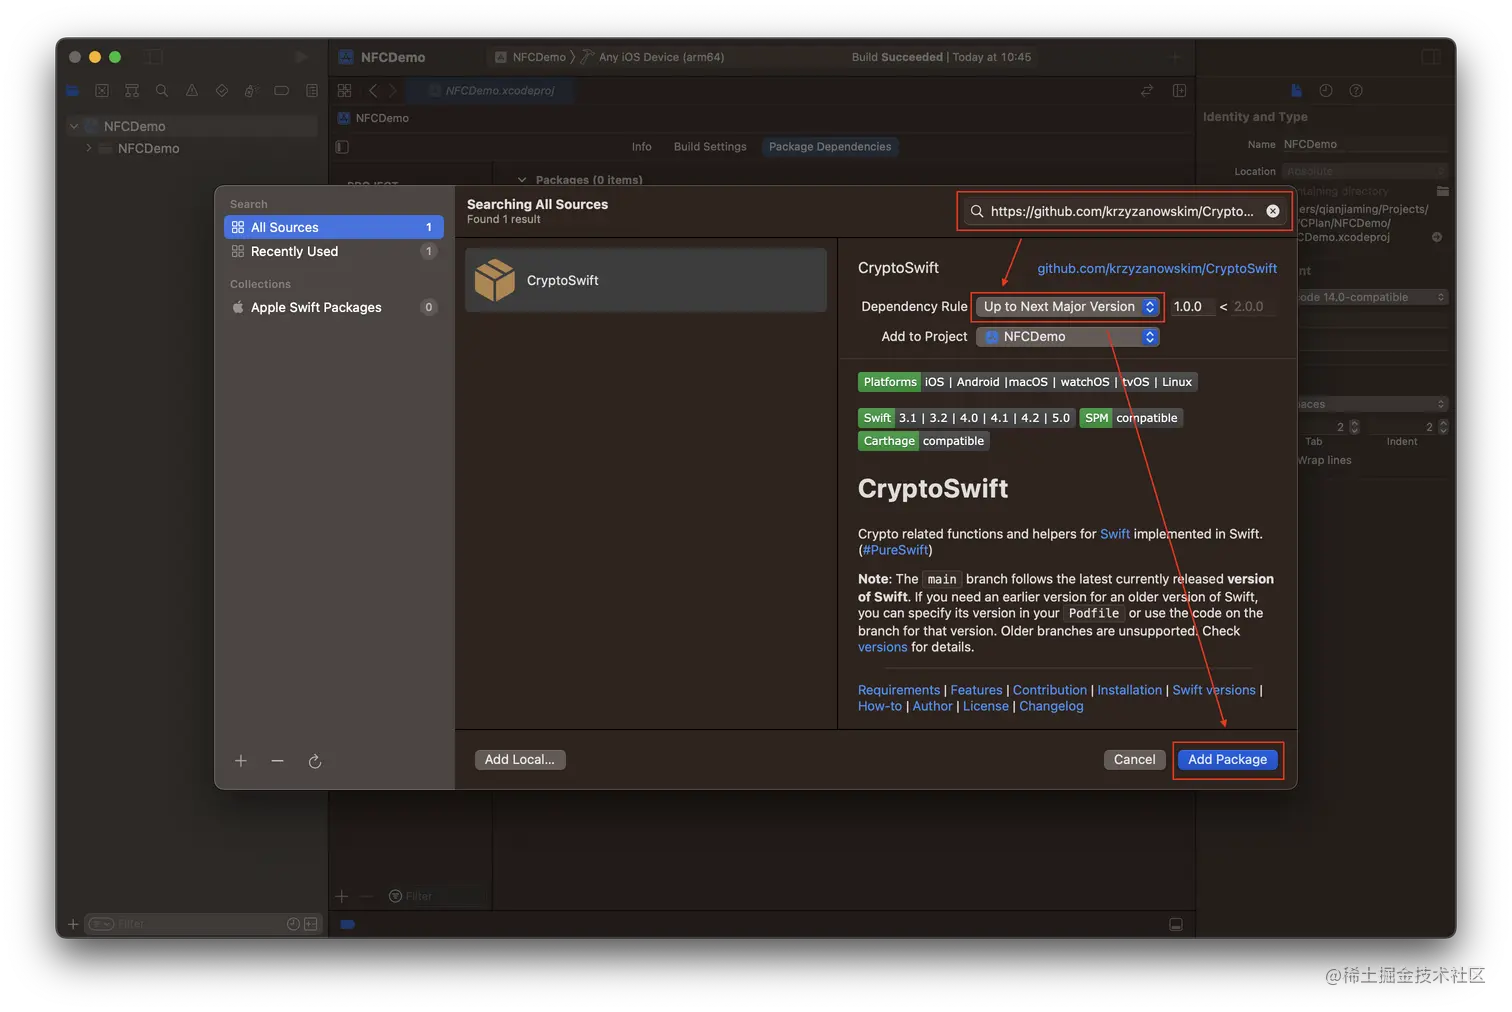Collapse the NFCDemo project root
The width and height of the screenshot is (1512, 1012).
click(x=74, y=126)
